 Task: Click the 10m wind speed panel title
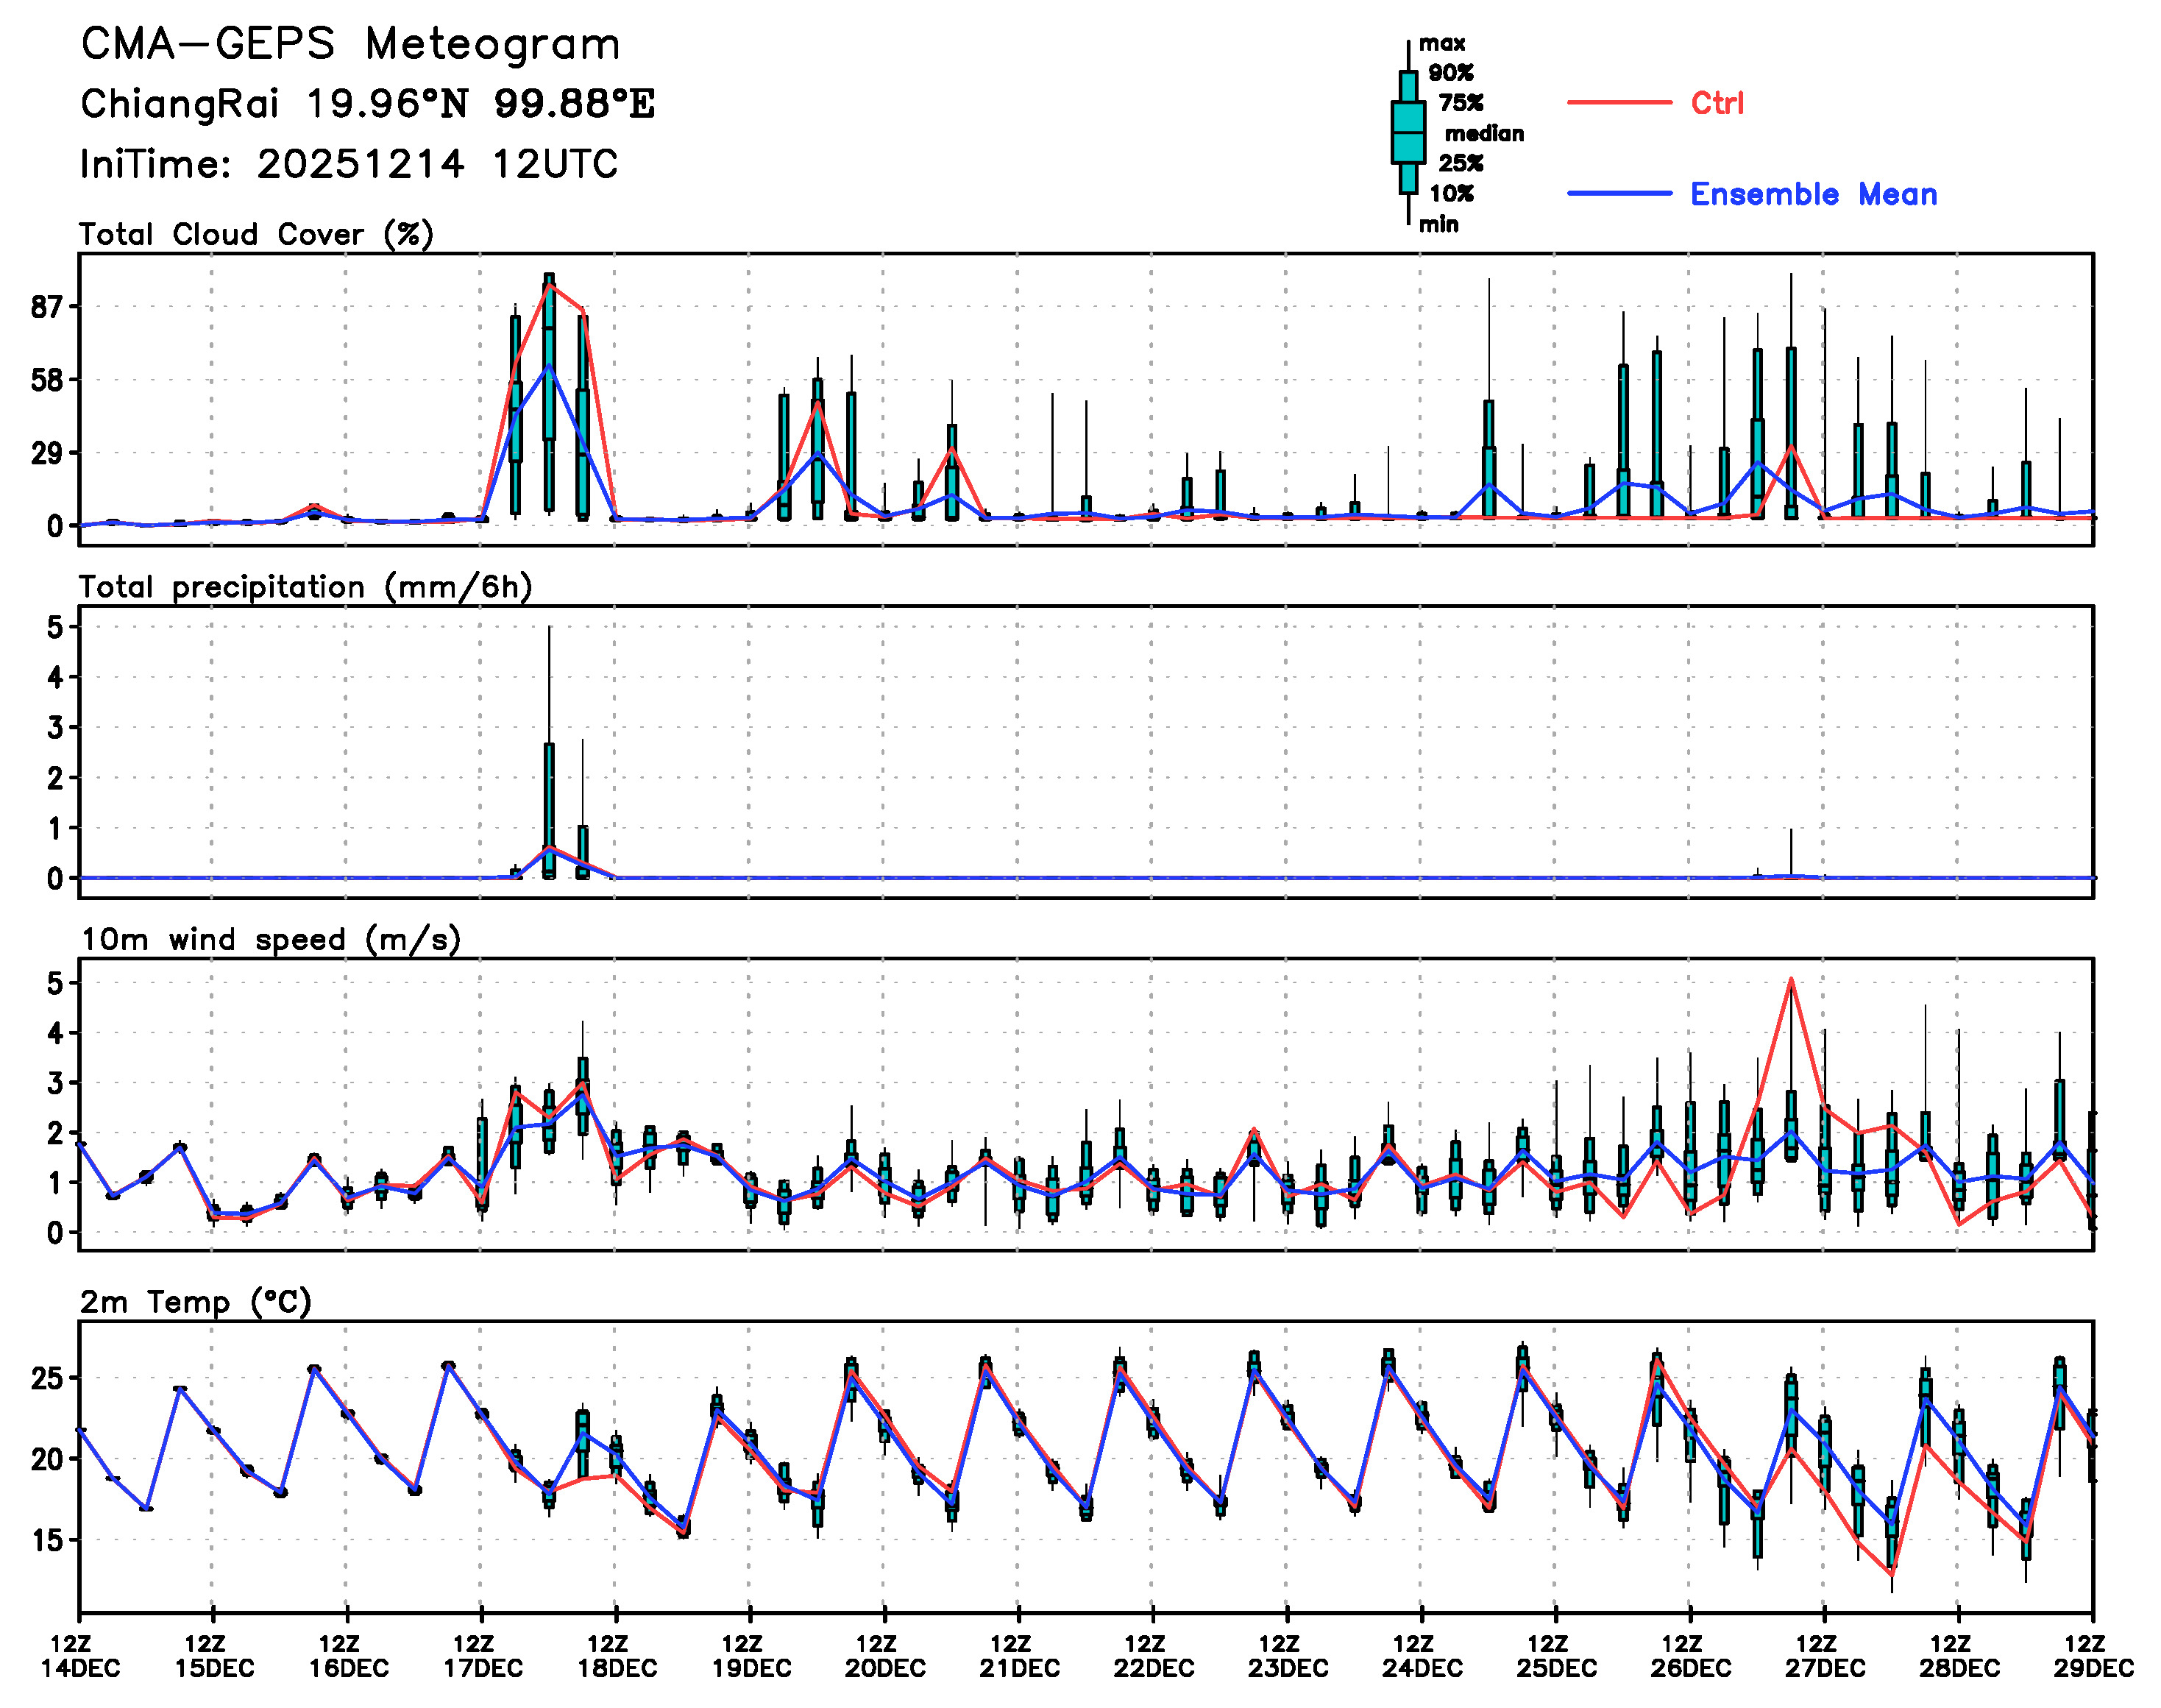[270, 940]
